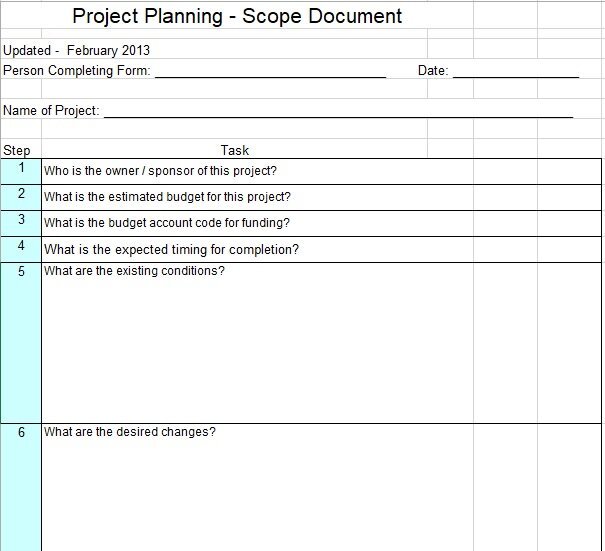Click the desired changes question text
The image size is (605, 551).
tap(130, 433)
